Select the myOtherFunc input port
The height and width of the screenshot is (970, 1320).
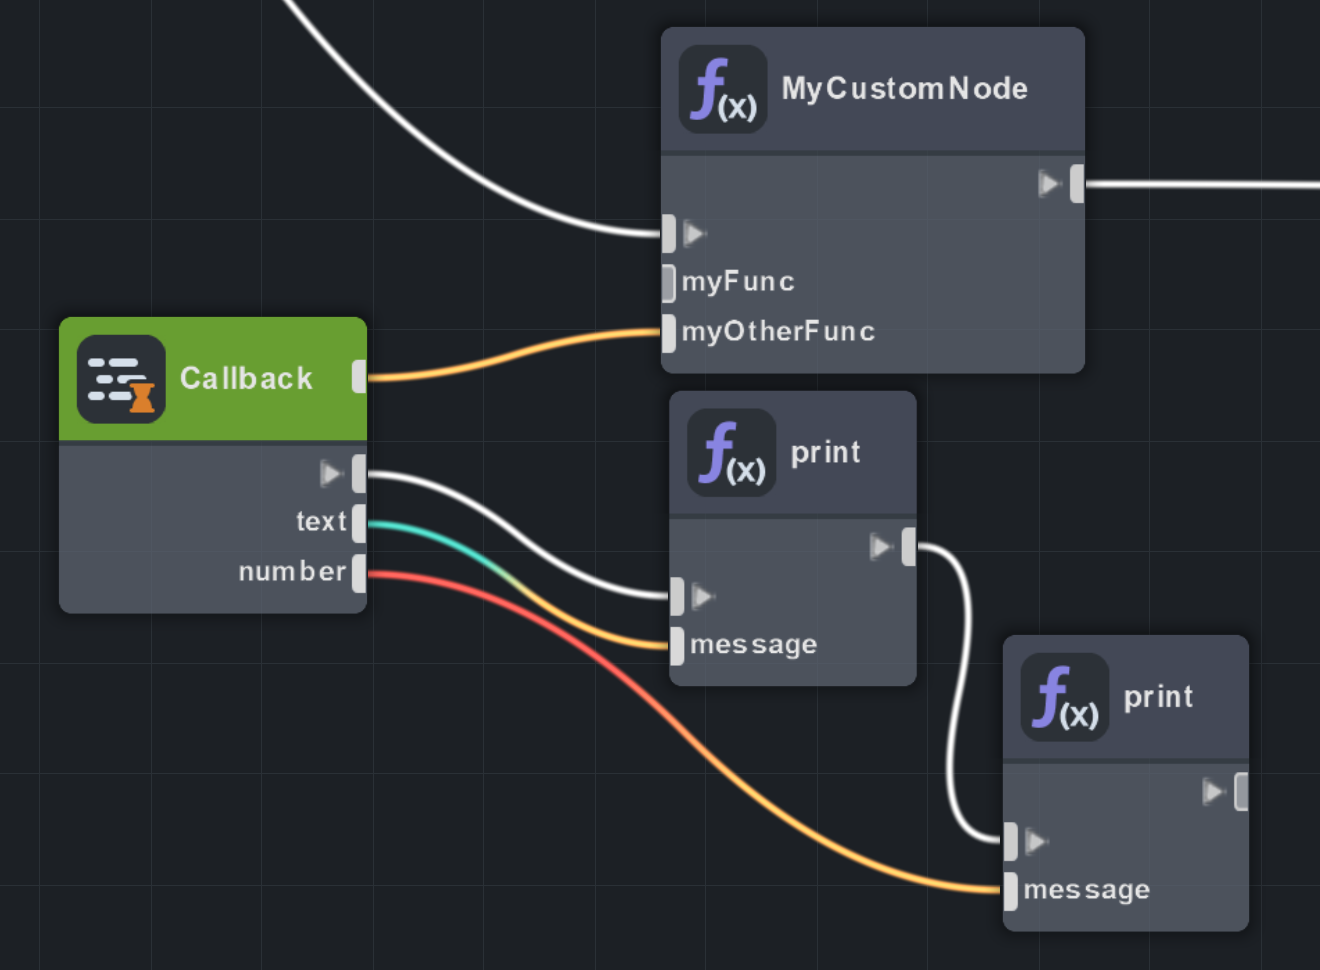669,332
